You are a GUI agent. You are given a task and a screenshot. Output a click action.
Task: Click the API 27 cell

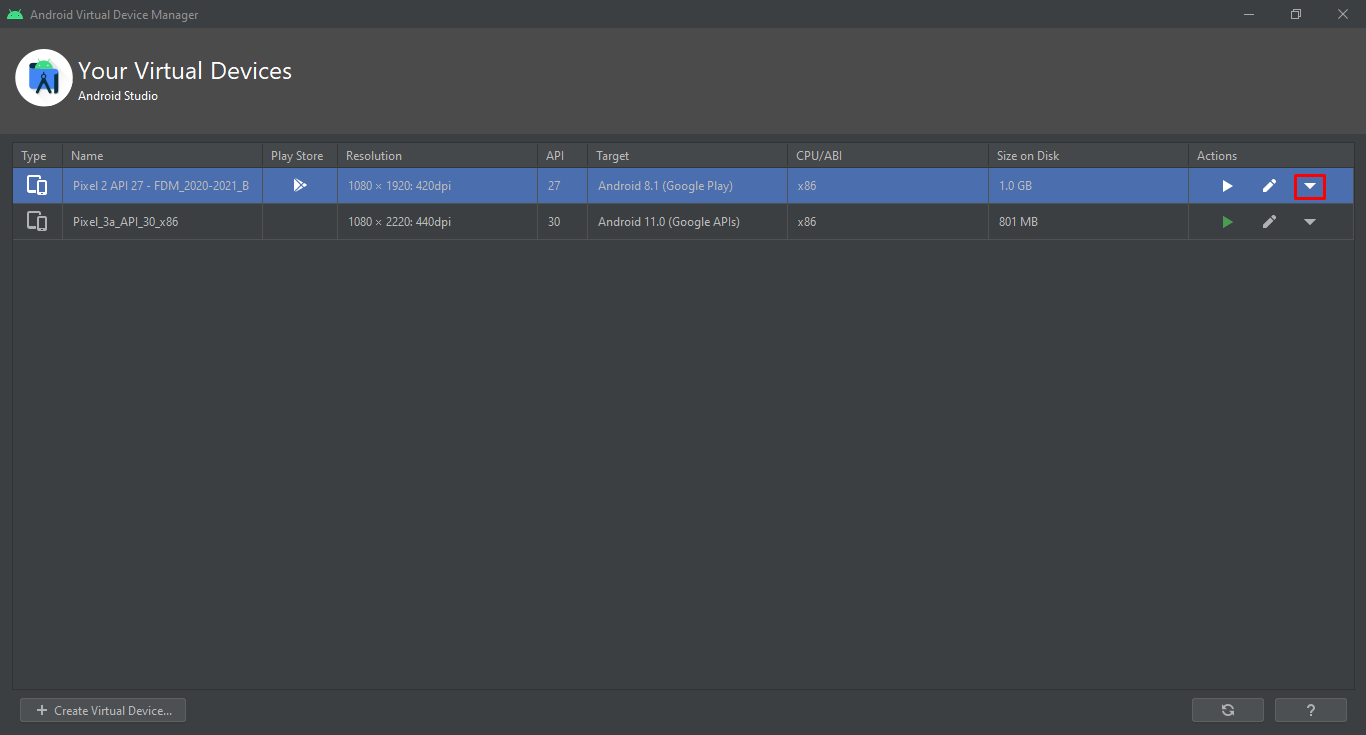click(562, 186)
